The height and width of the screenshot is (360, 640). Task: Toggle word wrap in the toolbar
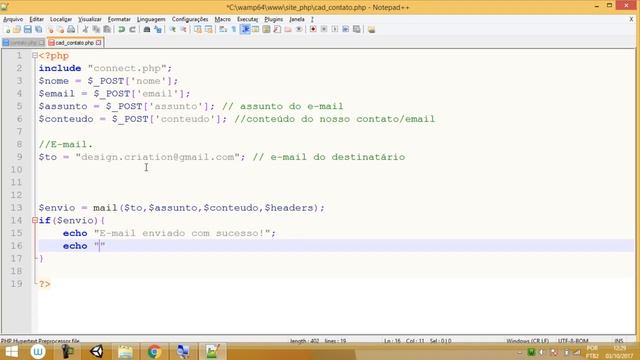[x=223, y=29]
